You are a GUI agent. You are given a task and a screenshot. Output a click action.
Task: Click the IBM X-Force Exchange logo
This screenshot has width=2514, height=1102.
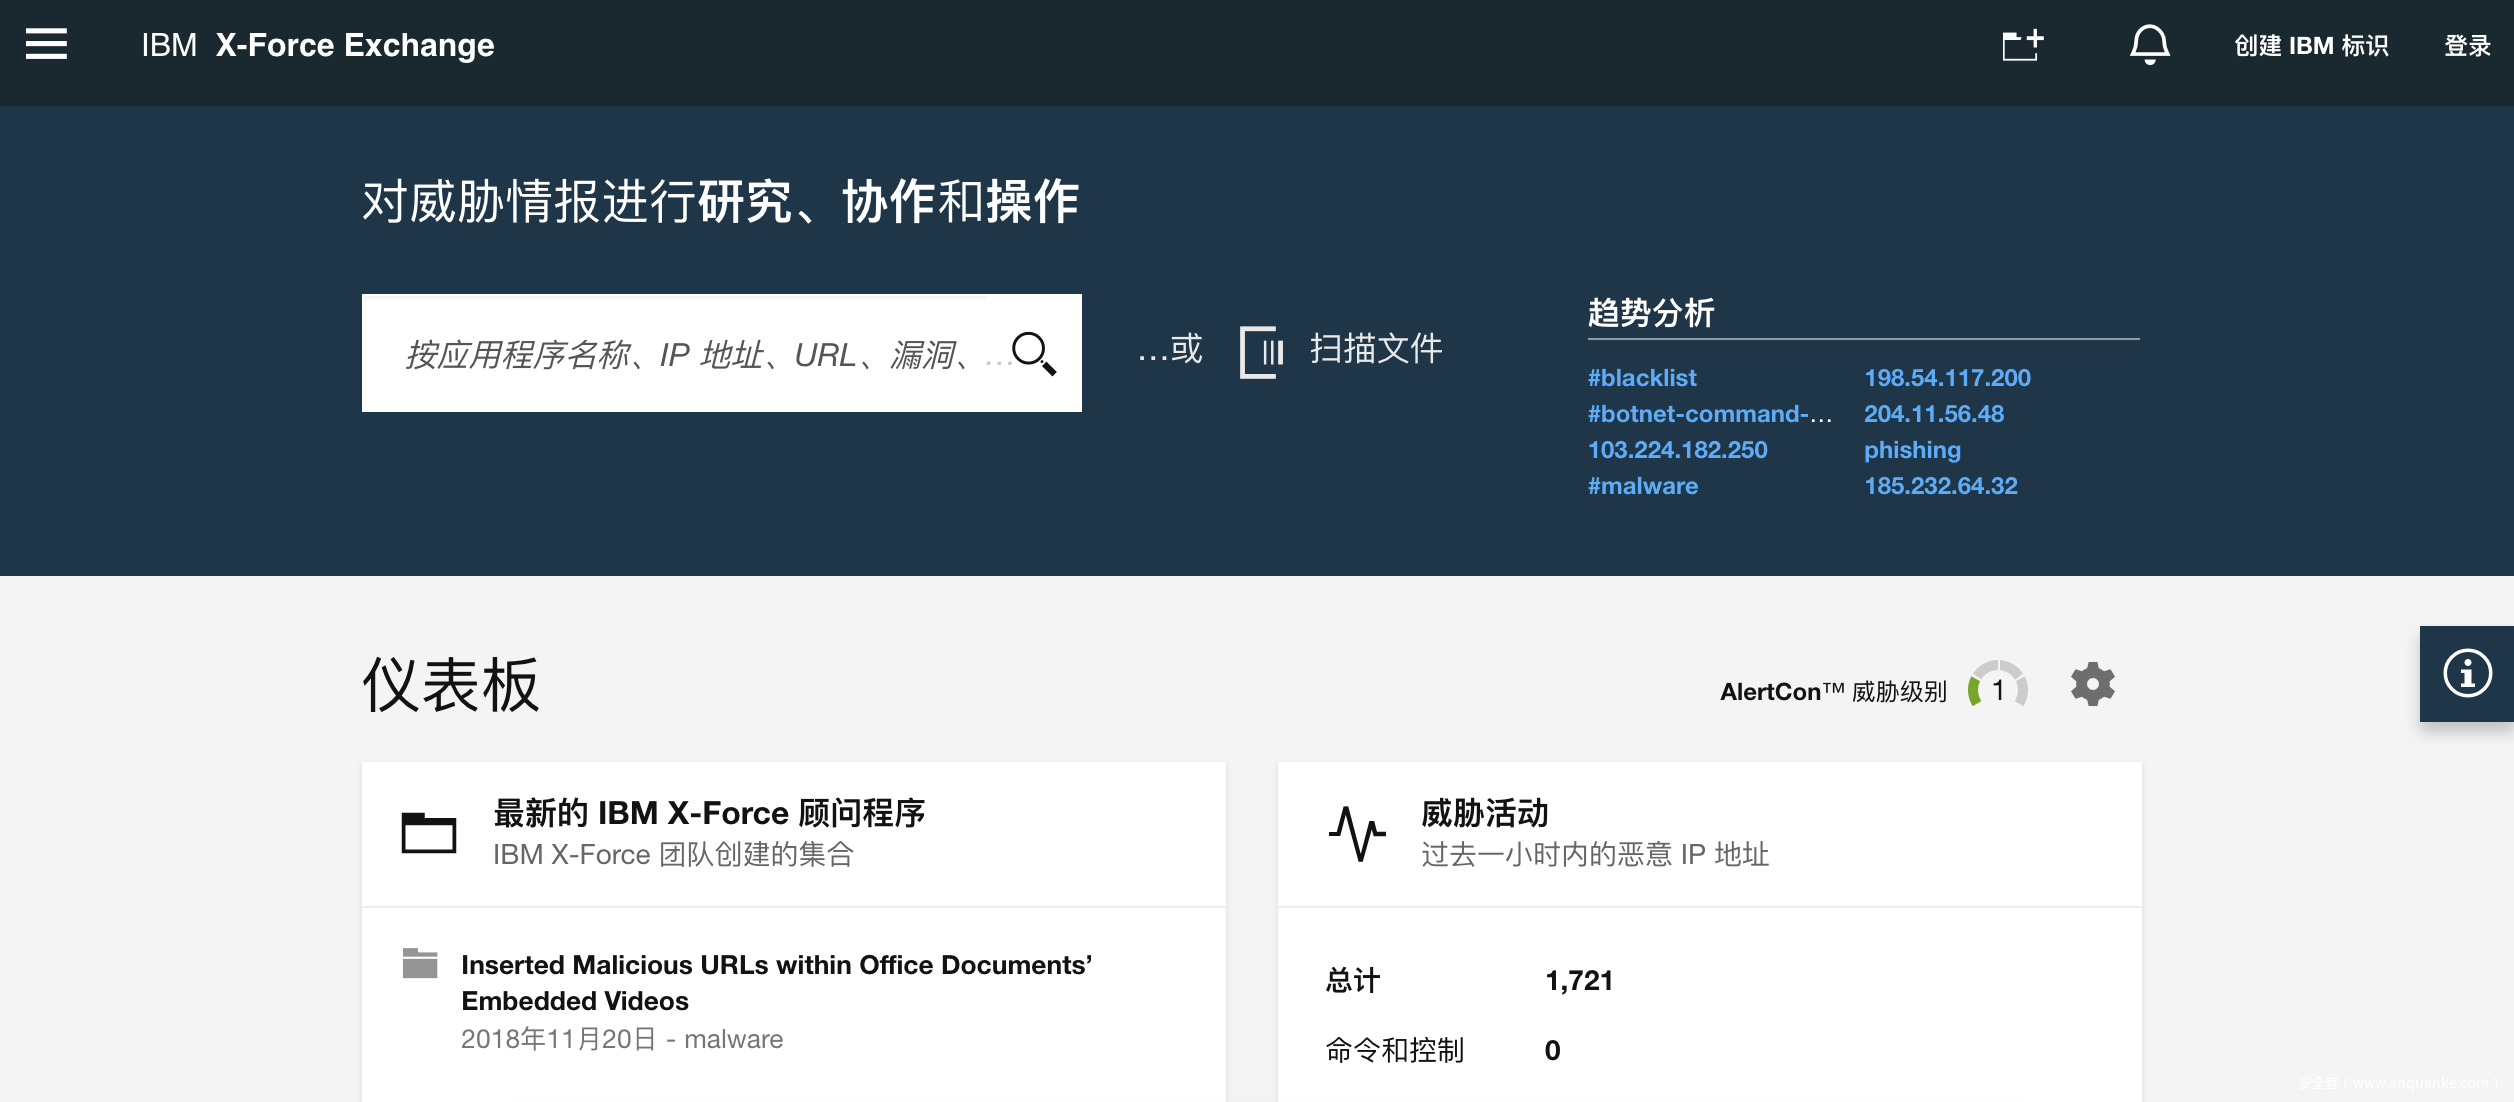pos(317,45)
